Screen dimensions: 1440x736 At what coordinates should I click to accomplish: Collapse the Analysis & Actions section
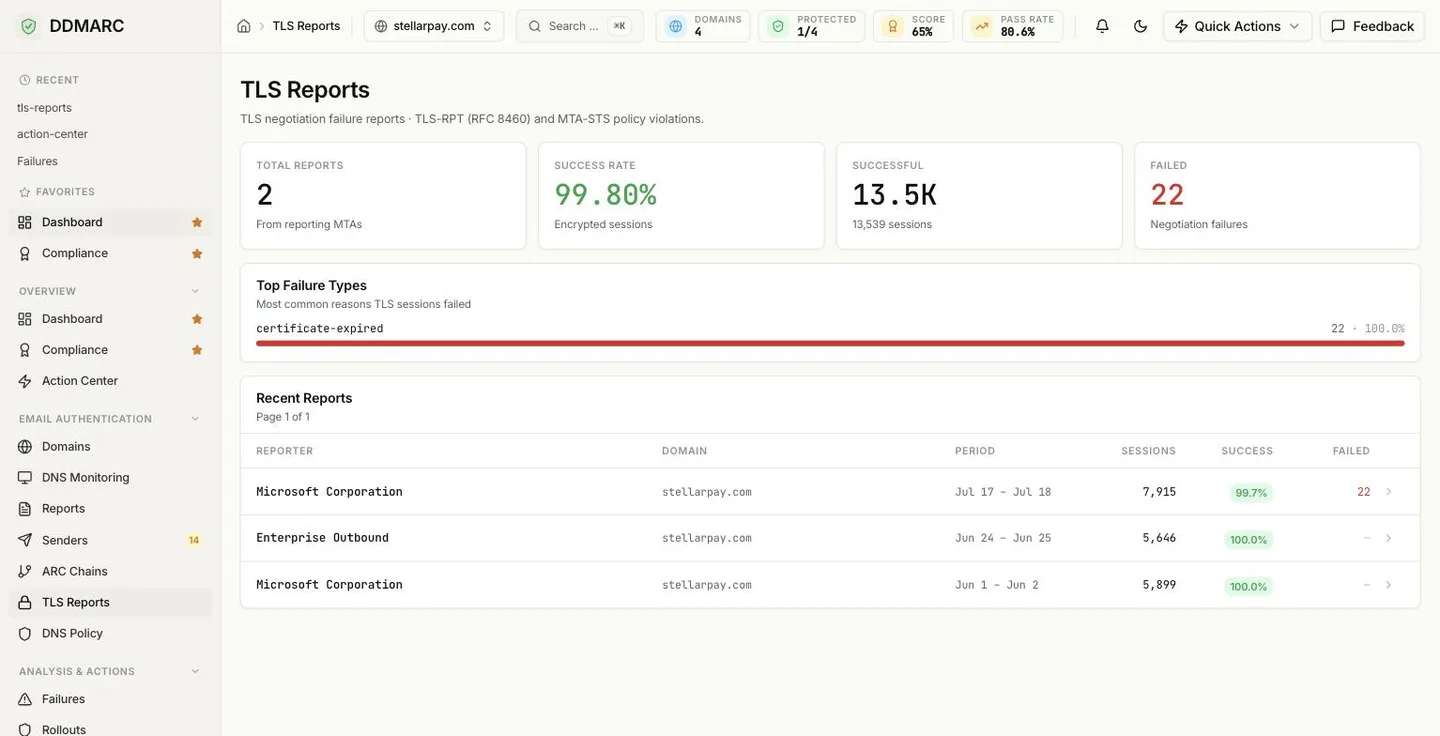[x=195, y=671]
